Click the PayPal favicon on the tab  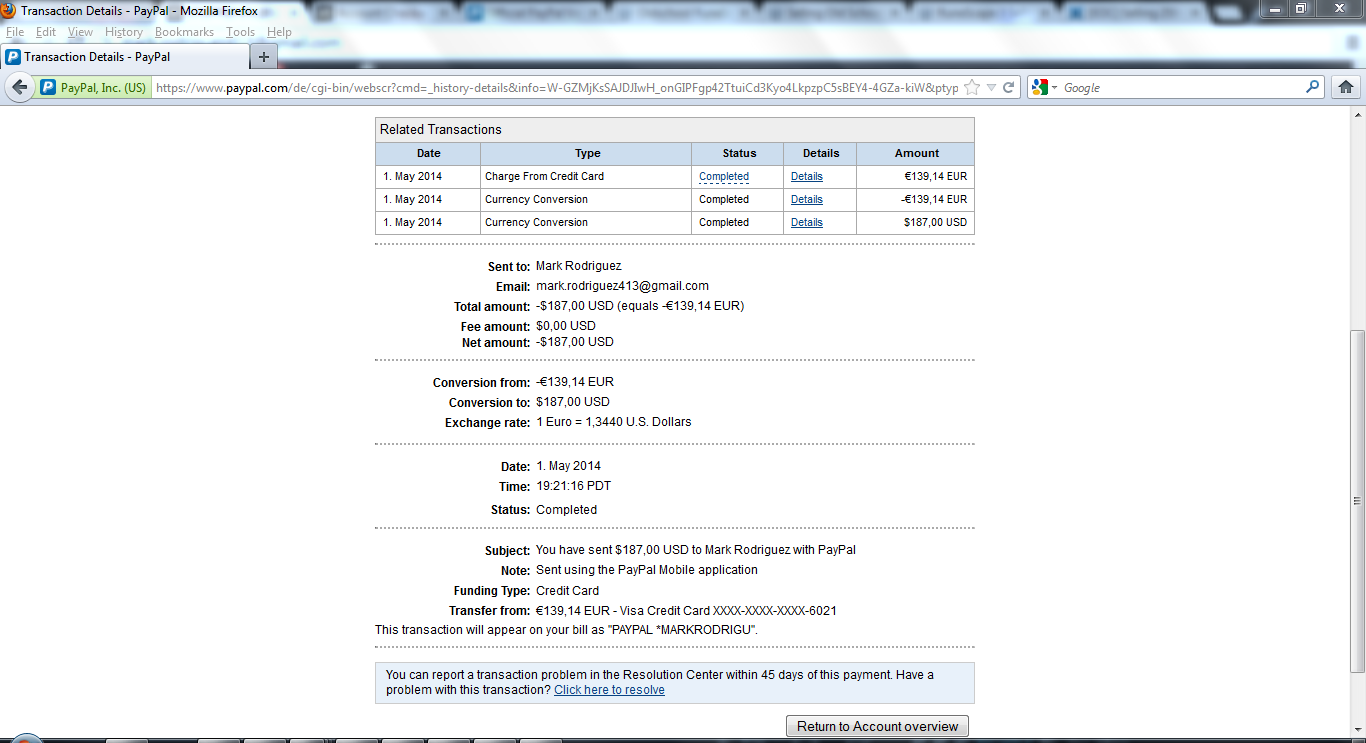coord(13,57)
